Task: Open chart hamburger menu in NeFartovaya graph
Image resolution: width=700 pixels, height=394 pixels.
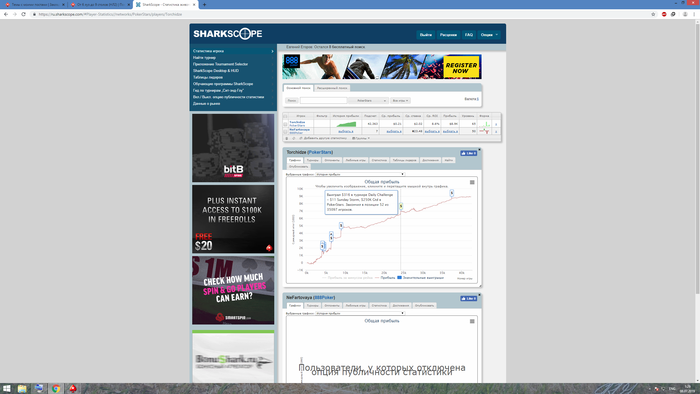Action: click(x=472, y=321)
